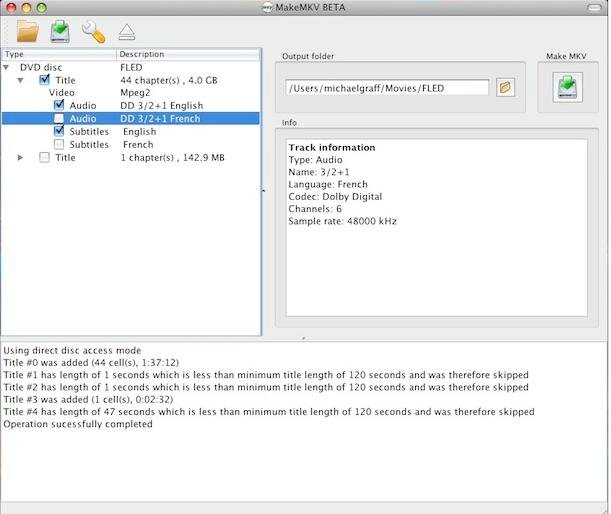This screenshot has height=514, width=611.
Task: Click the '44 chapter(s) , 4.0 GB' text
Action: point(169,80)
